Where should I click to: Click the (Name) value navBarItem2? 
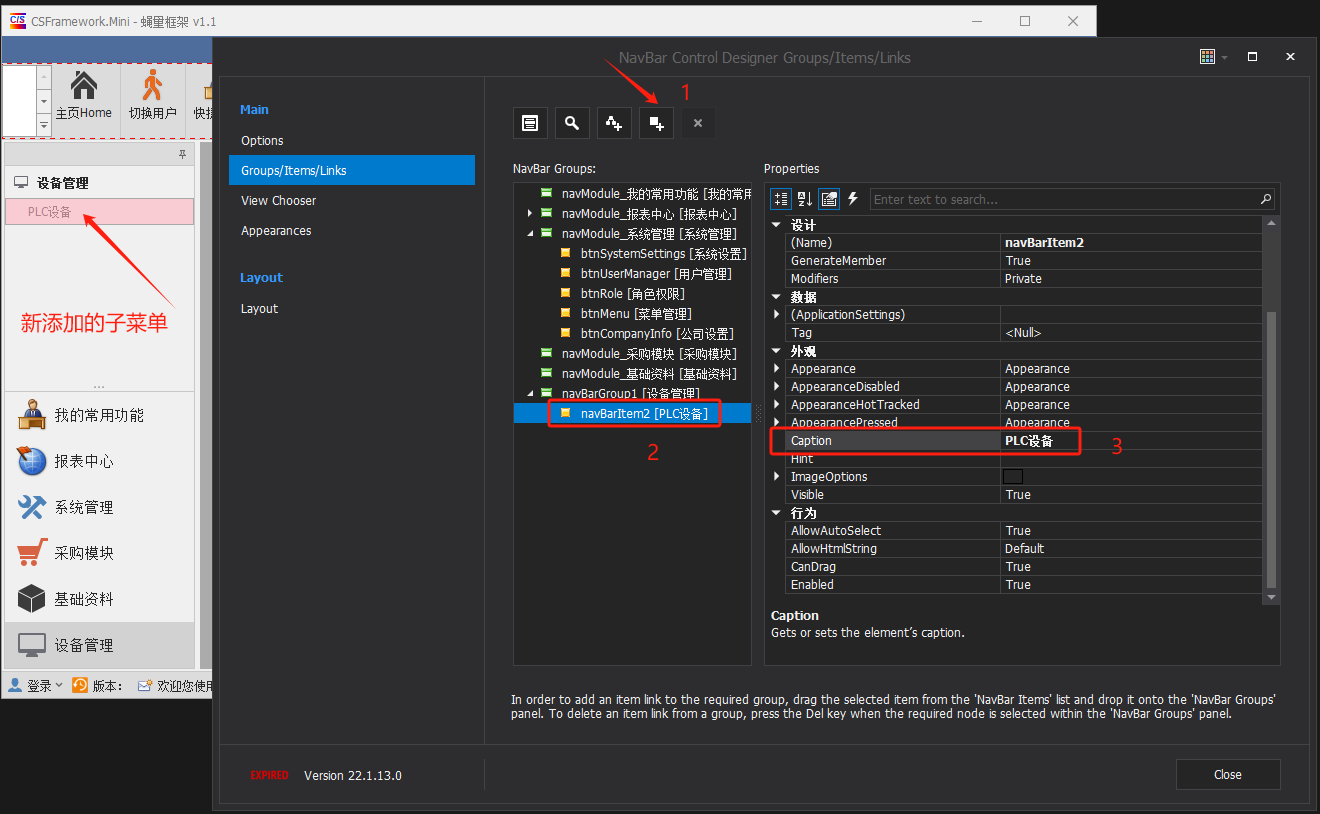(x=1132, y=243)
